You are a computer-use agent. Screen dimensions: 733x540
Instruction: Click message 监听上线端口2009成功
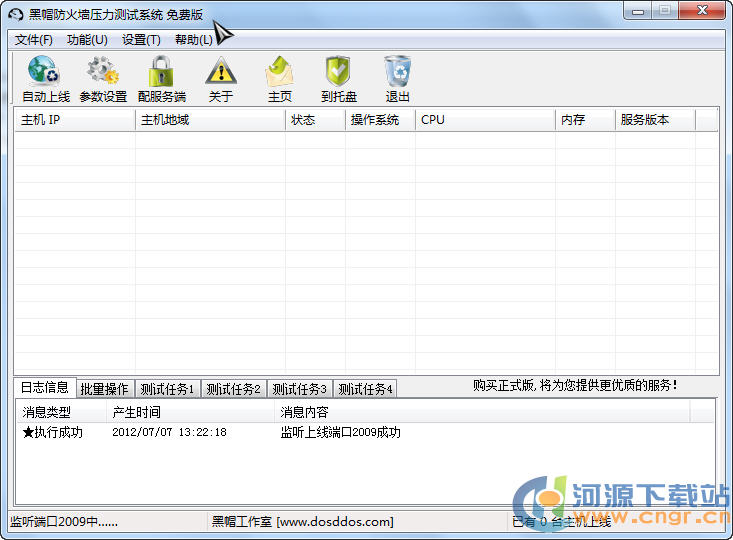point(340,432)
